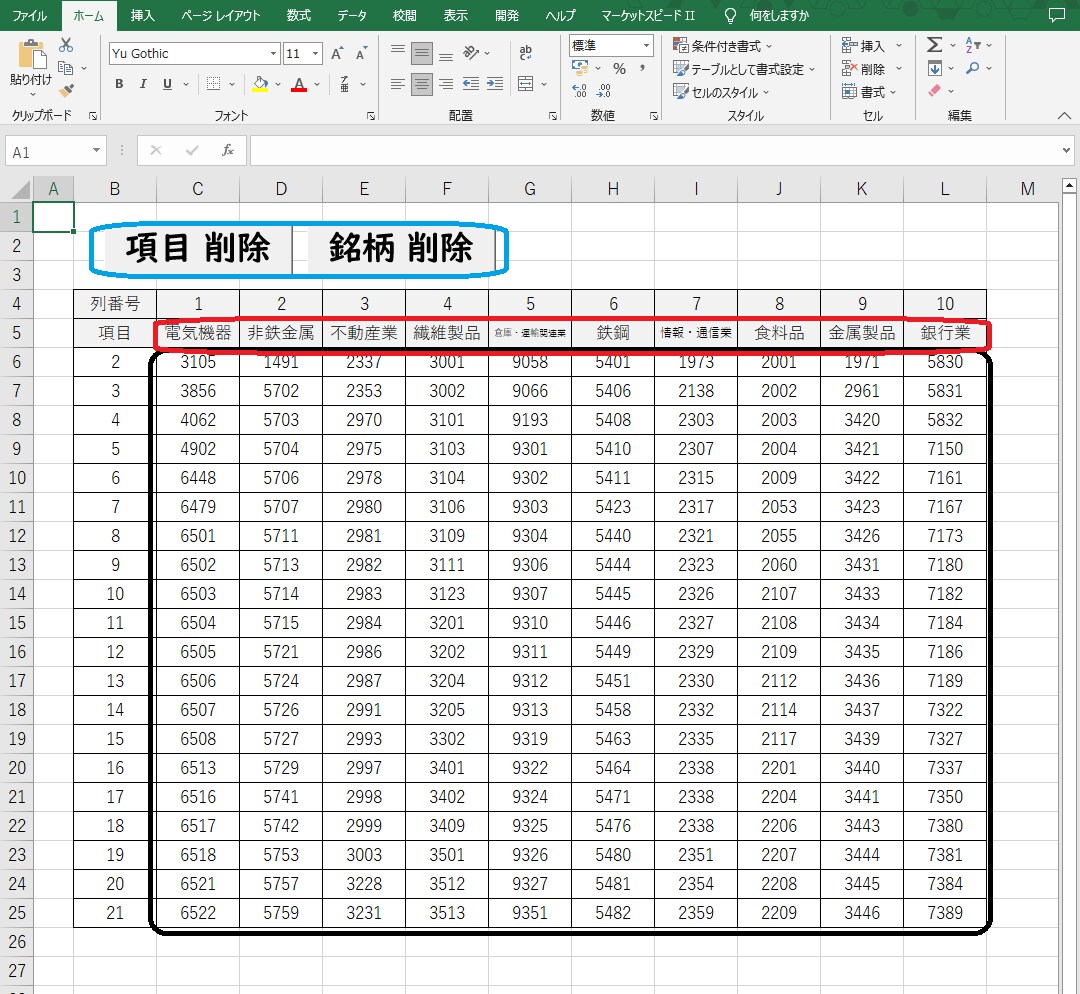Viewport: 1080px width, 994px height.
Task: Increase font size with the large A icon
Action: tap(337, 54)
